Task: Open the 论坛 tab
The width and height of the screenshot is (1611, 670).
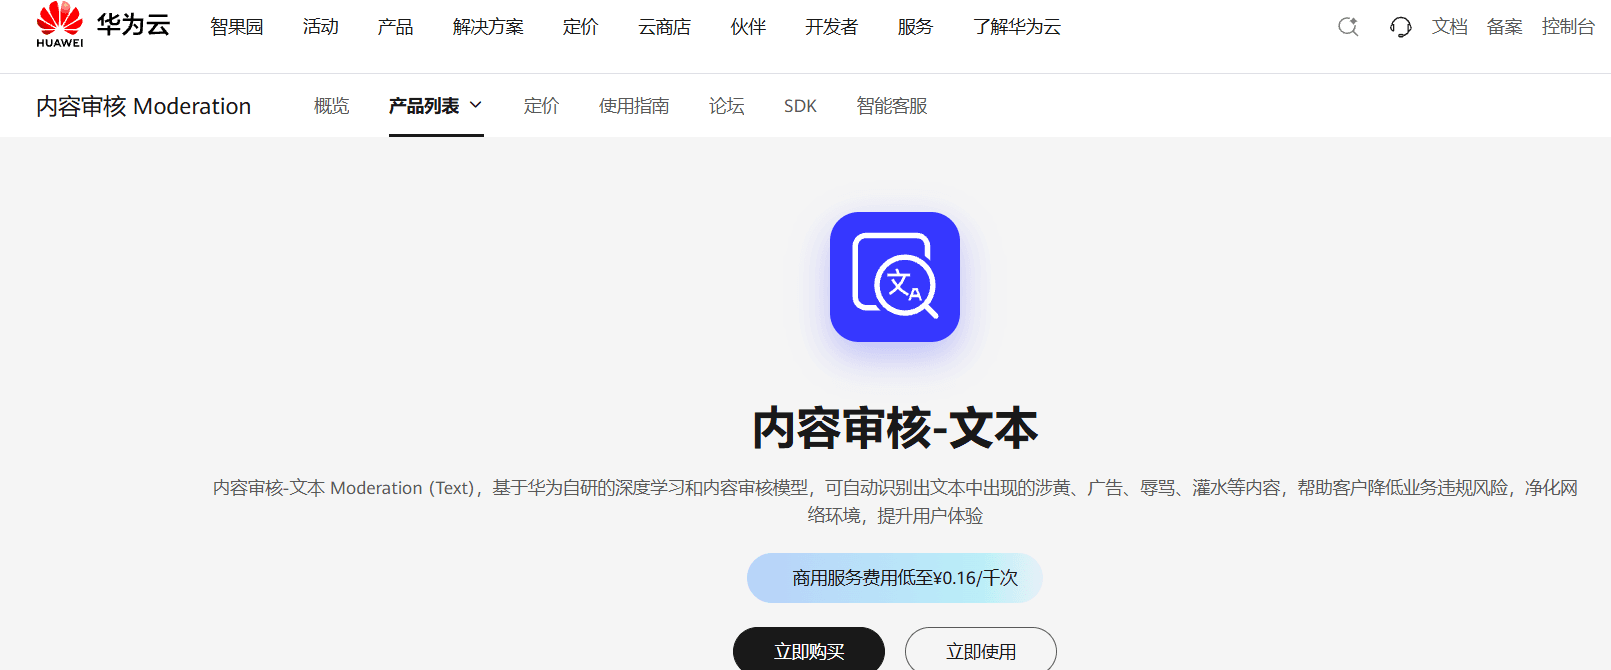Action: pyautogui.click(x=727, y=106)
